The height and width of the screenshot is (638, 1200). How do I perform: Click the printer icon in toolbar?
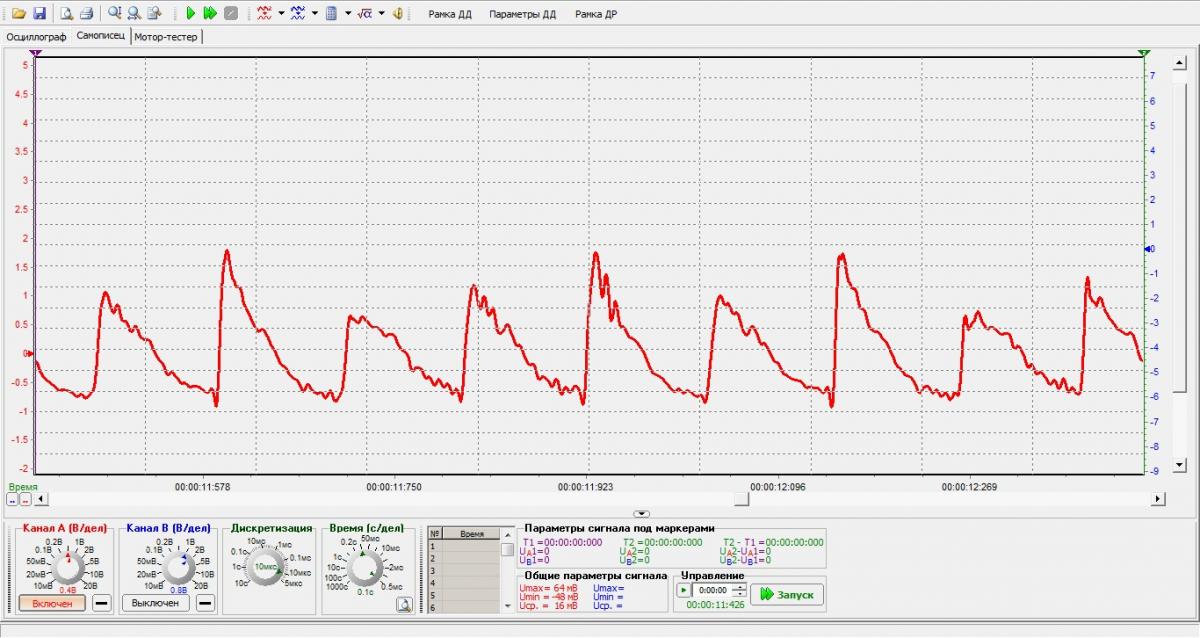(x=86, y=14)
